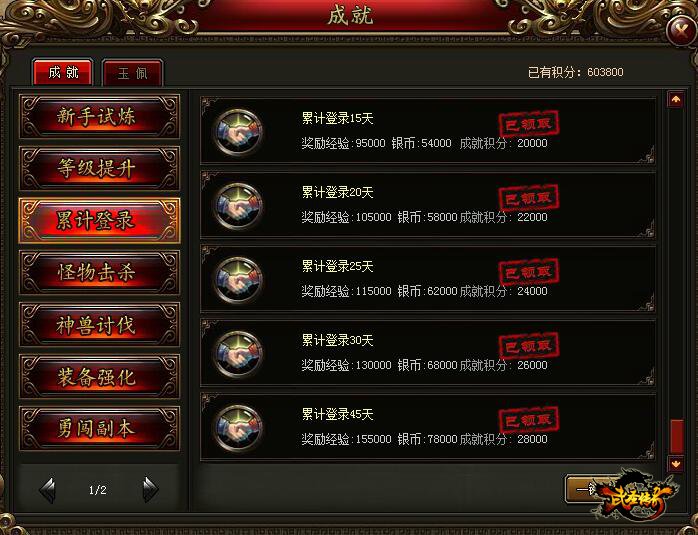Go to previous category page arrow
Image resolution: width=698 pixels, height=535 pixels.
48,490
